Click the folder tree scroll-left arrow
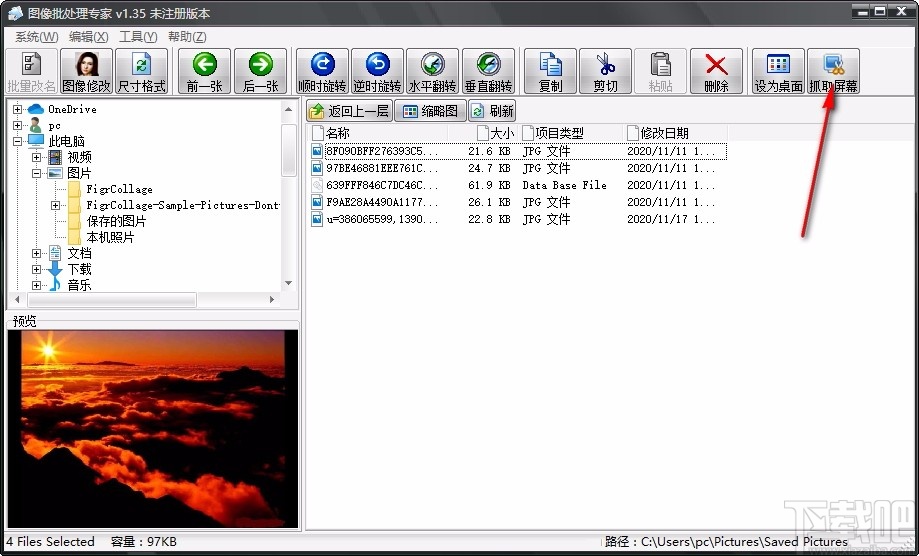The height and width of the screenshot is (556, 919). [x=16, y=299]
